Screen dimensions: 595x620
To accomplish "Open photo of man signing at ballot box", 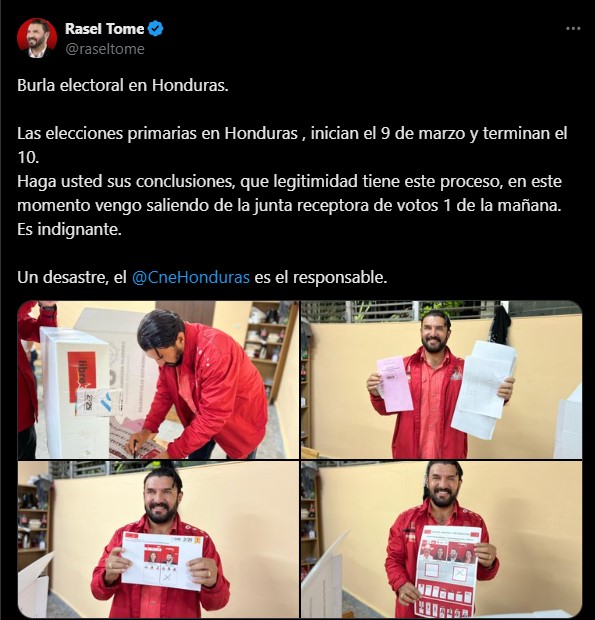I will [x=158, y=380].
